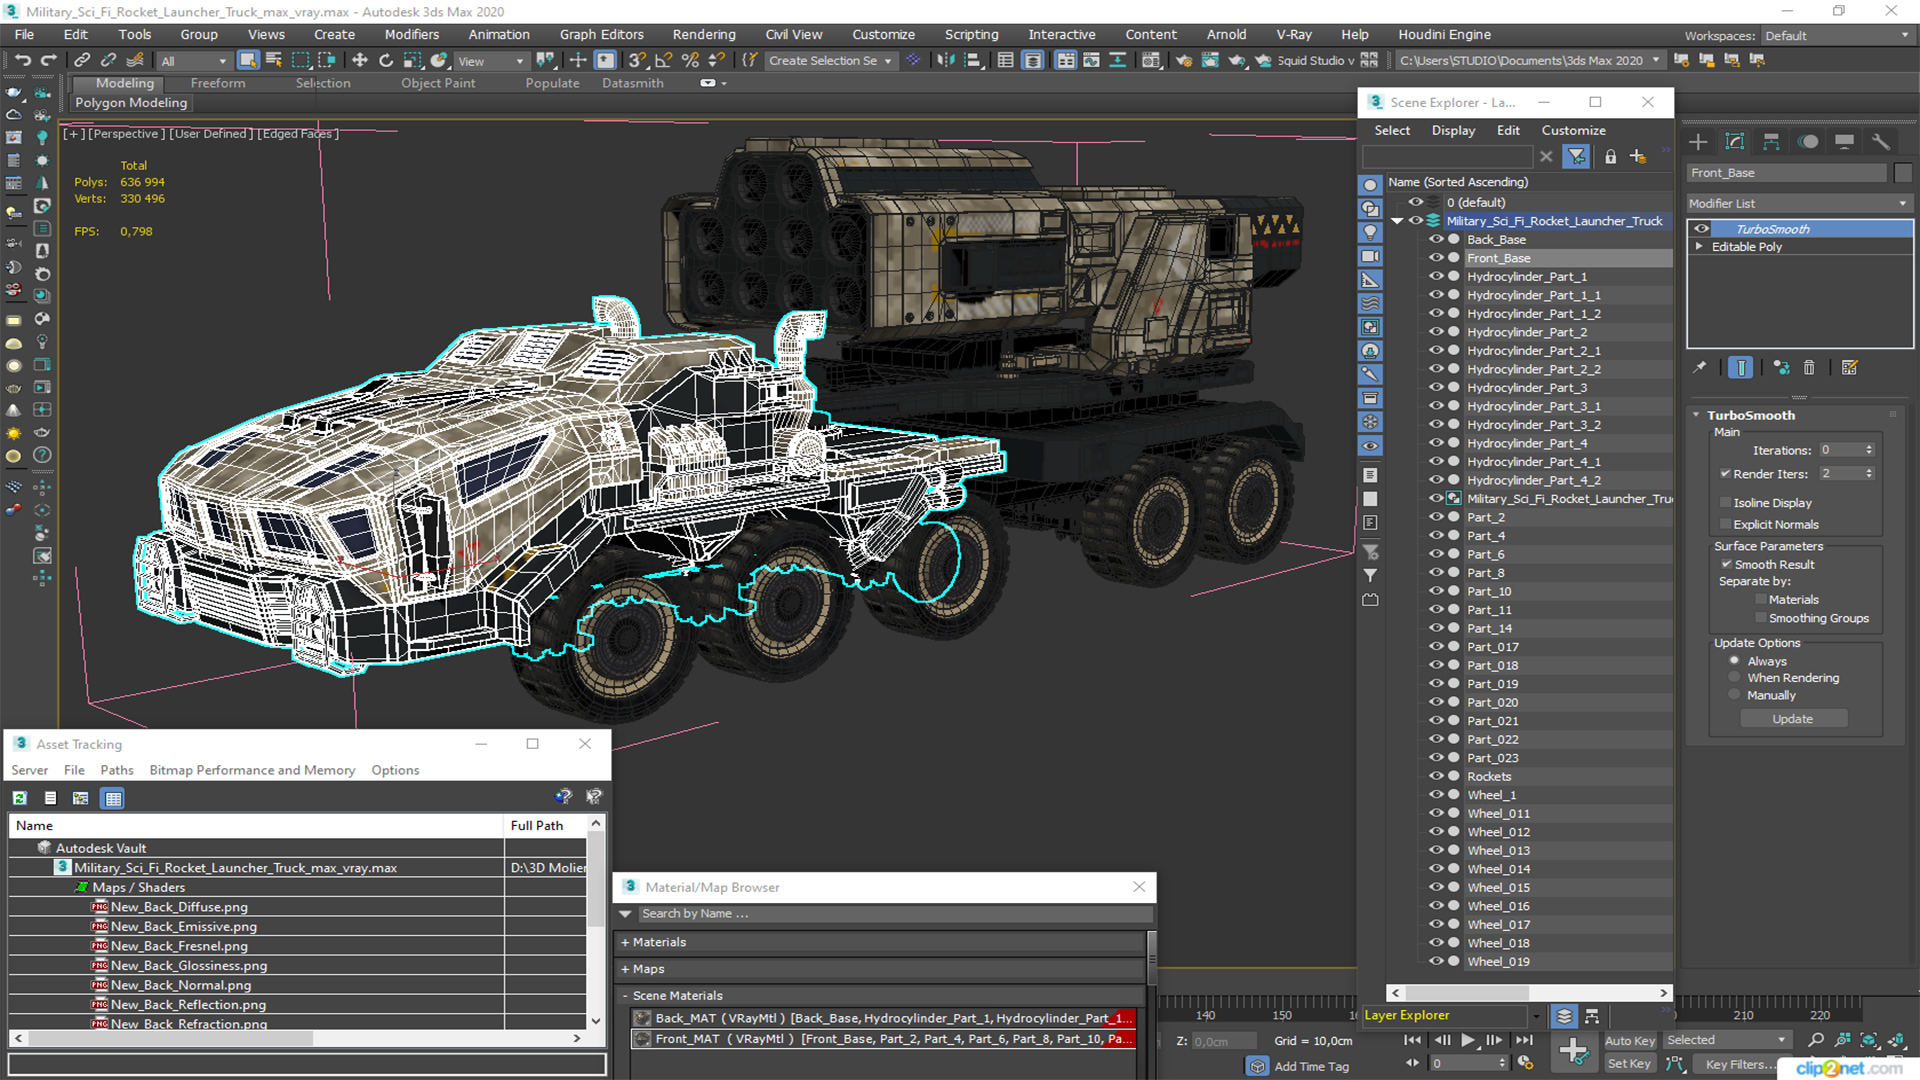Disable the TurboSmooth modifier eye
Image resolution: width=1920 pixels, height=1080 pixels.
point(1701,229)
